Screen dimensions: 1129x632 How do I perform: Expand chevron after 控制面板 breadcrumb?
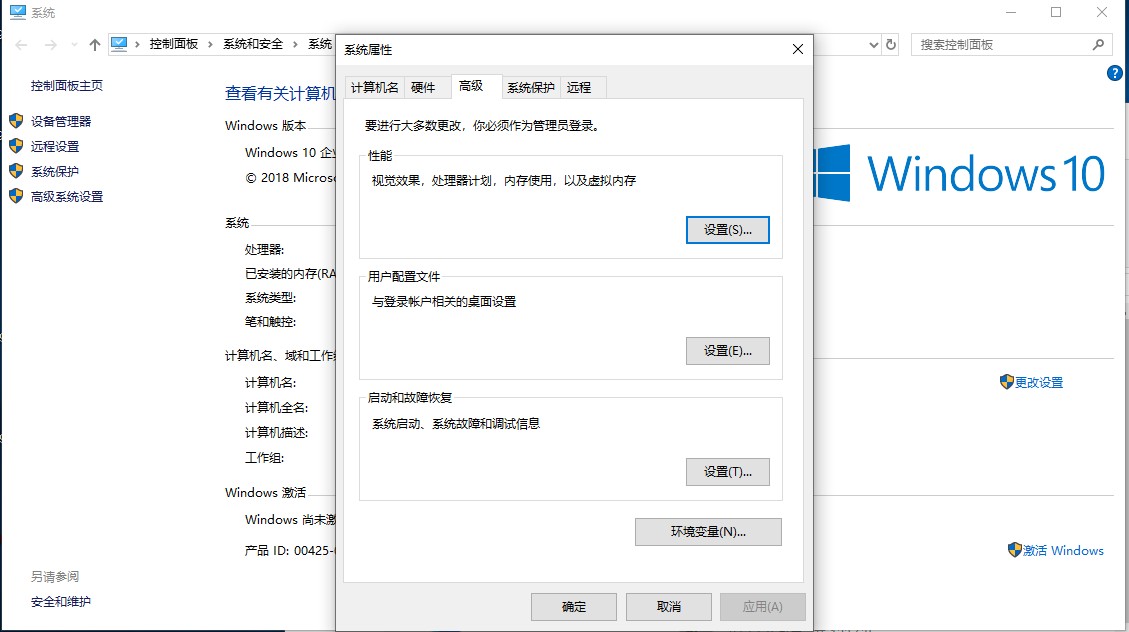(210, 45)
